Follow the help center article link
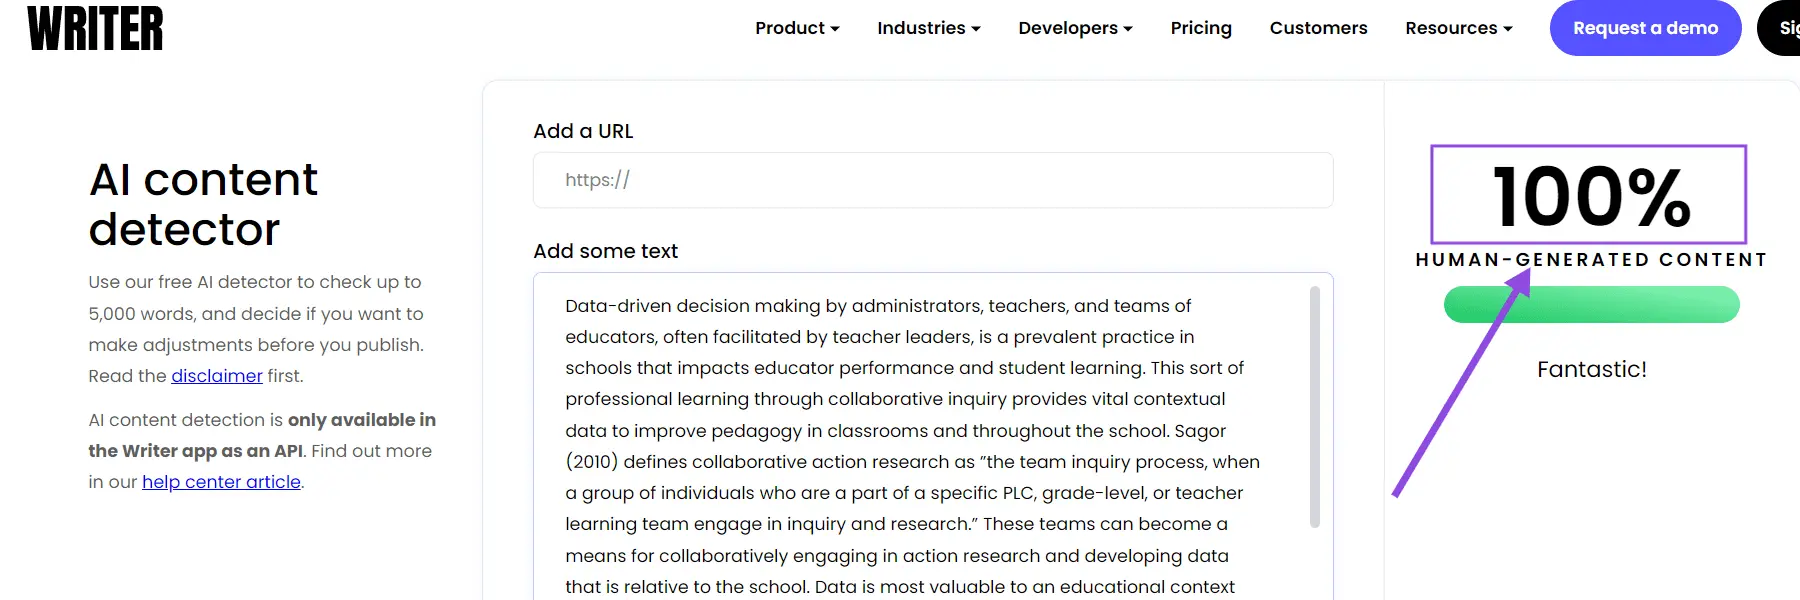The width and height of the screenshot is (1800, 600). tap(221, 482)
